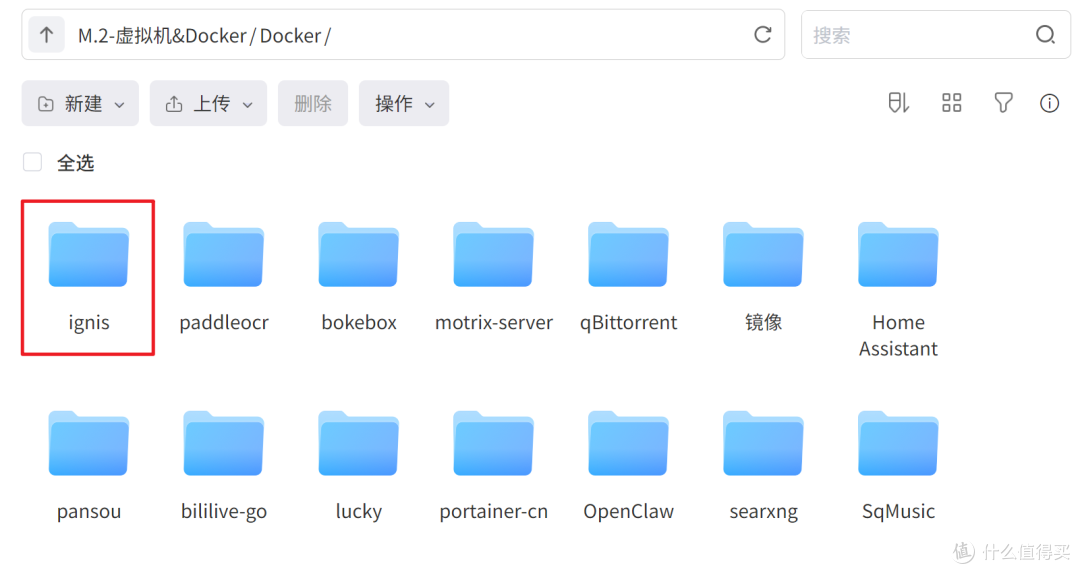Open the sort order icon

(x=898, y=103)
